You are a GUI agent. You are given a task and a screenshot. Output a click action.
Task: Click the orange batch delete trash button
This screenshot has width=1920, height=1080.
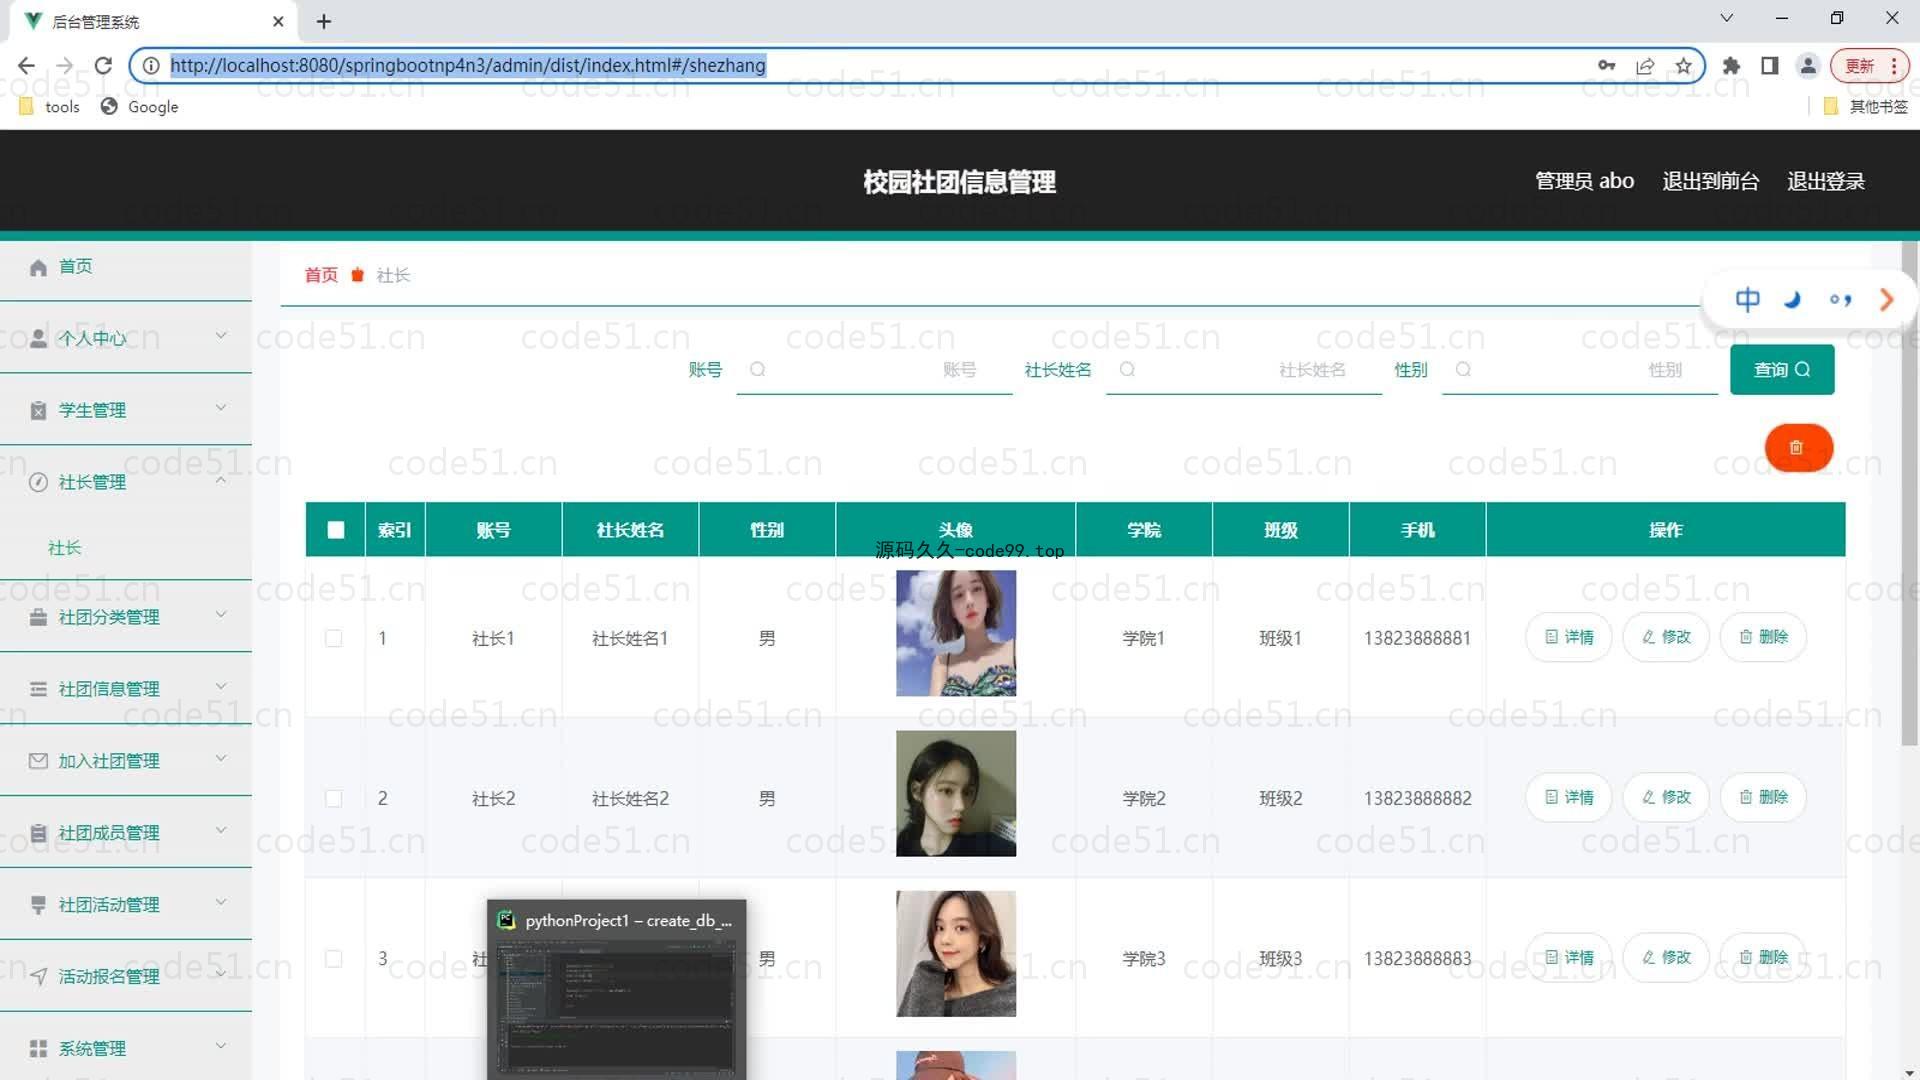[1798, 448]
